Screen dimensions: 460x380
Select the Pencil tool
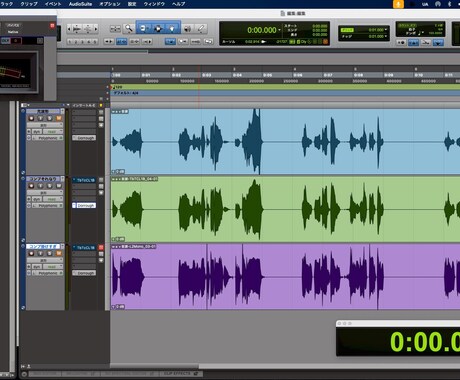[x=201, y=29]
